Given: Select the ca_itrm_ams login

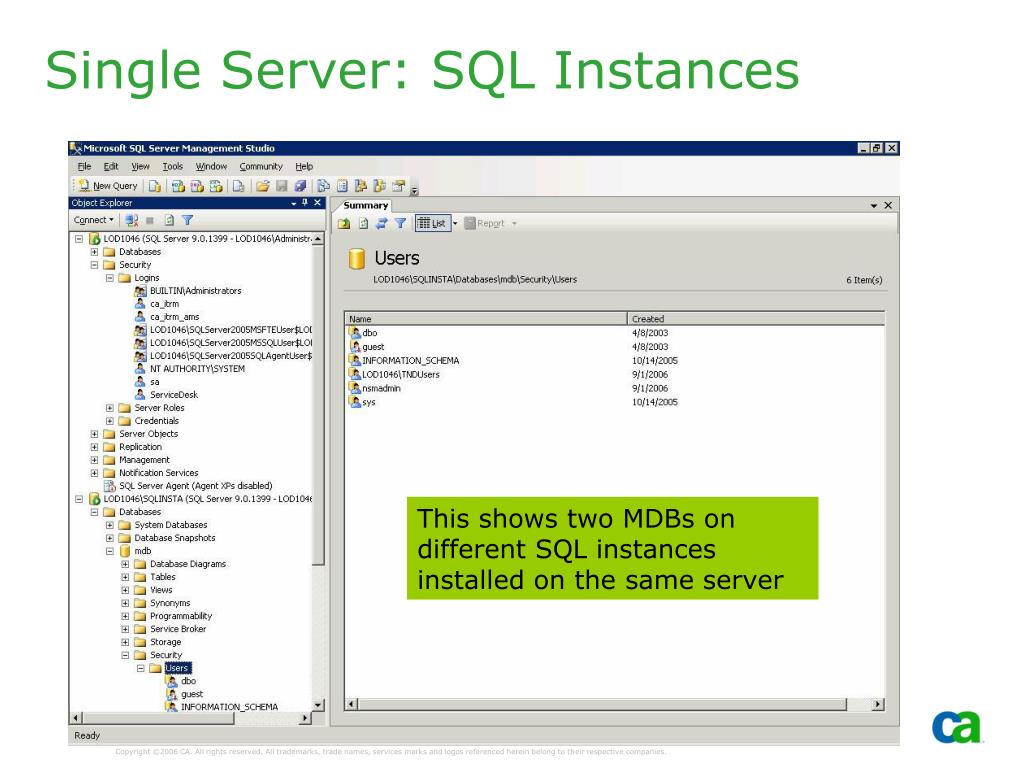Looking at the screenshot, I should pos(174,317).
